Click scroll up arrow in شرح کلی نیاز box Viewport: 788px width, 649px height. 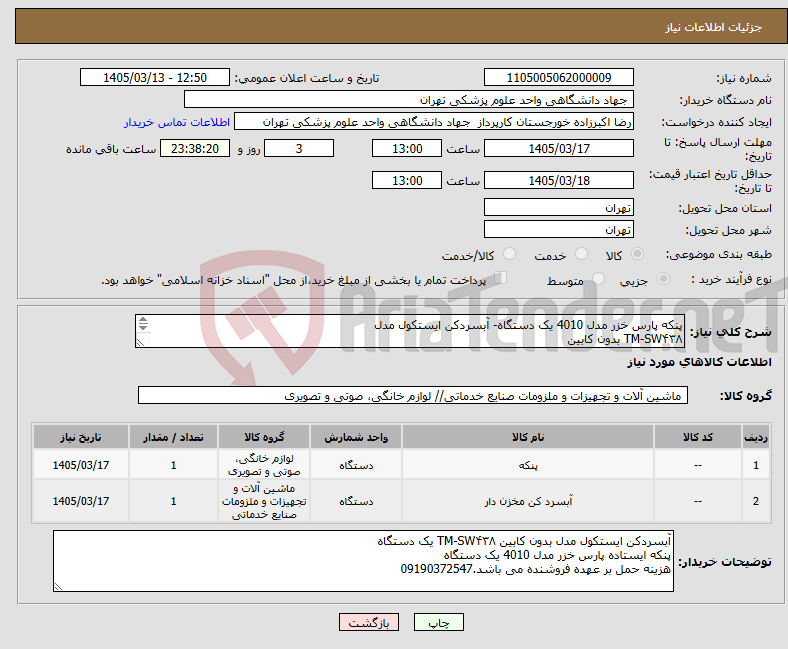click(x=143, y=320)
